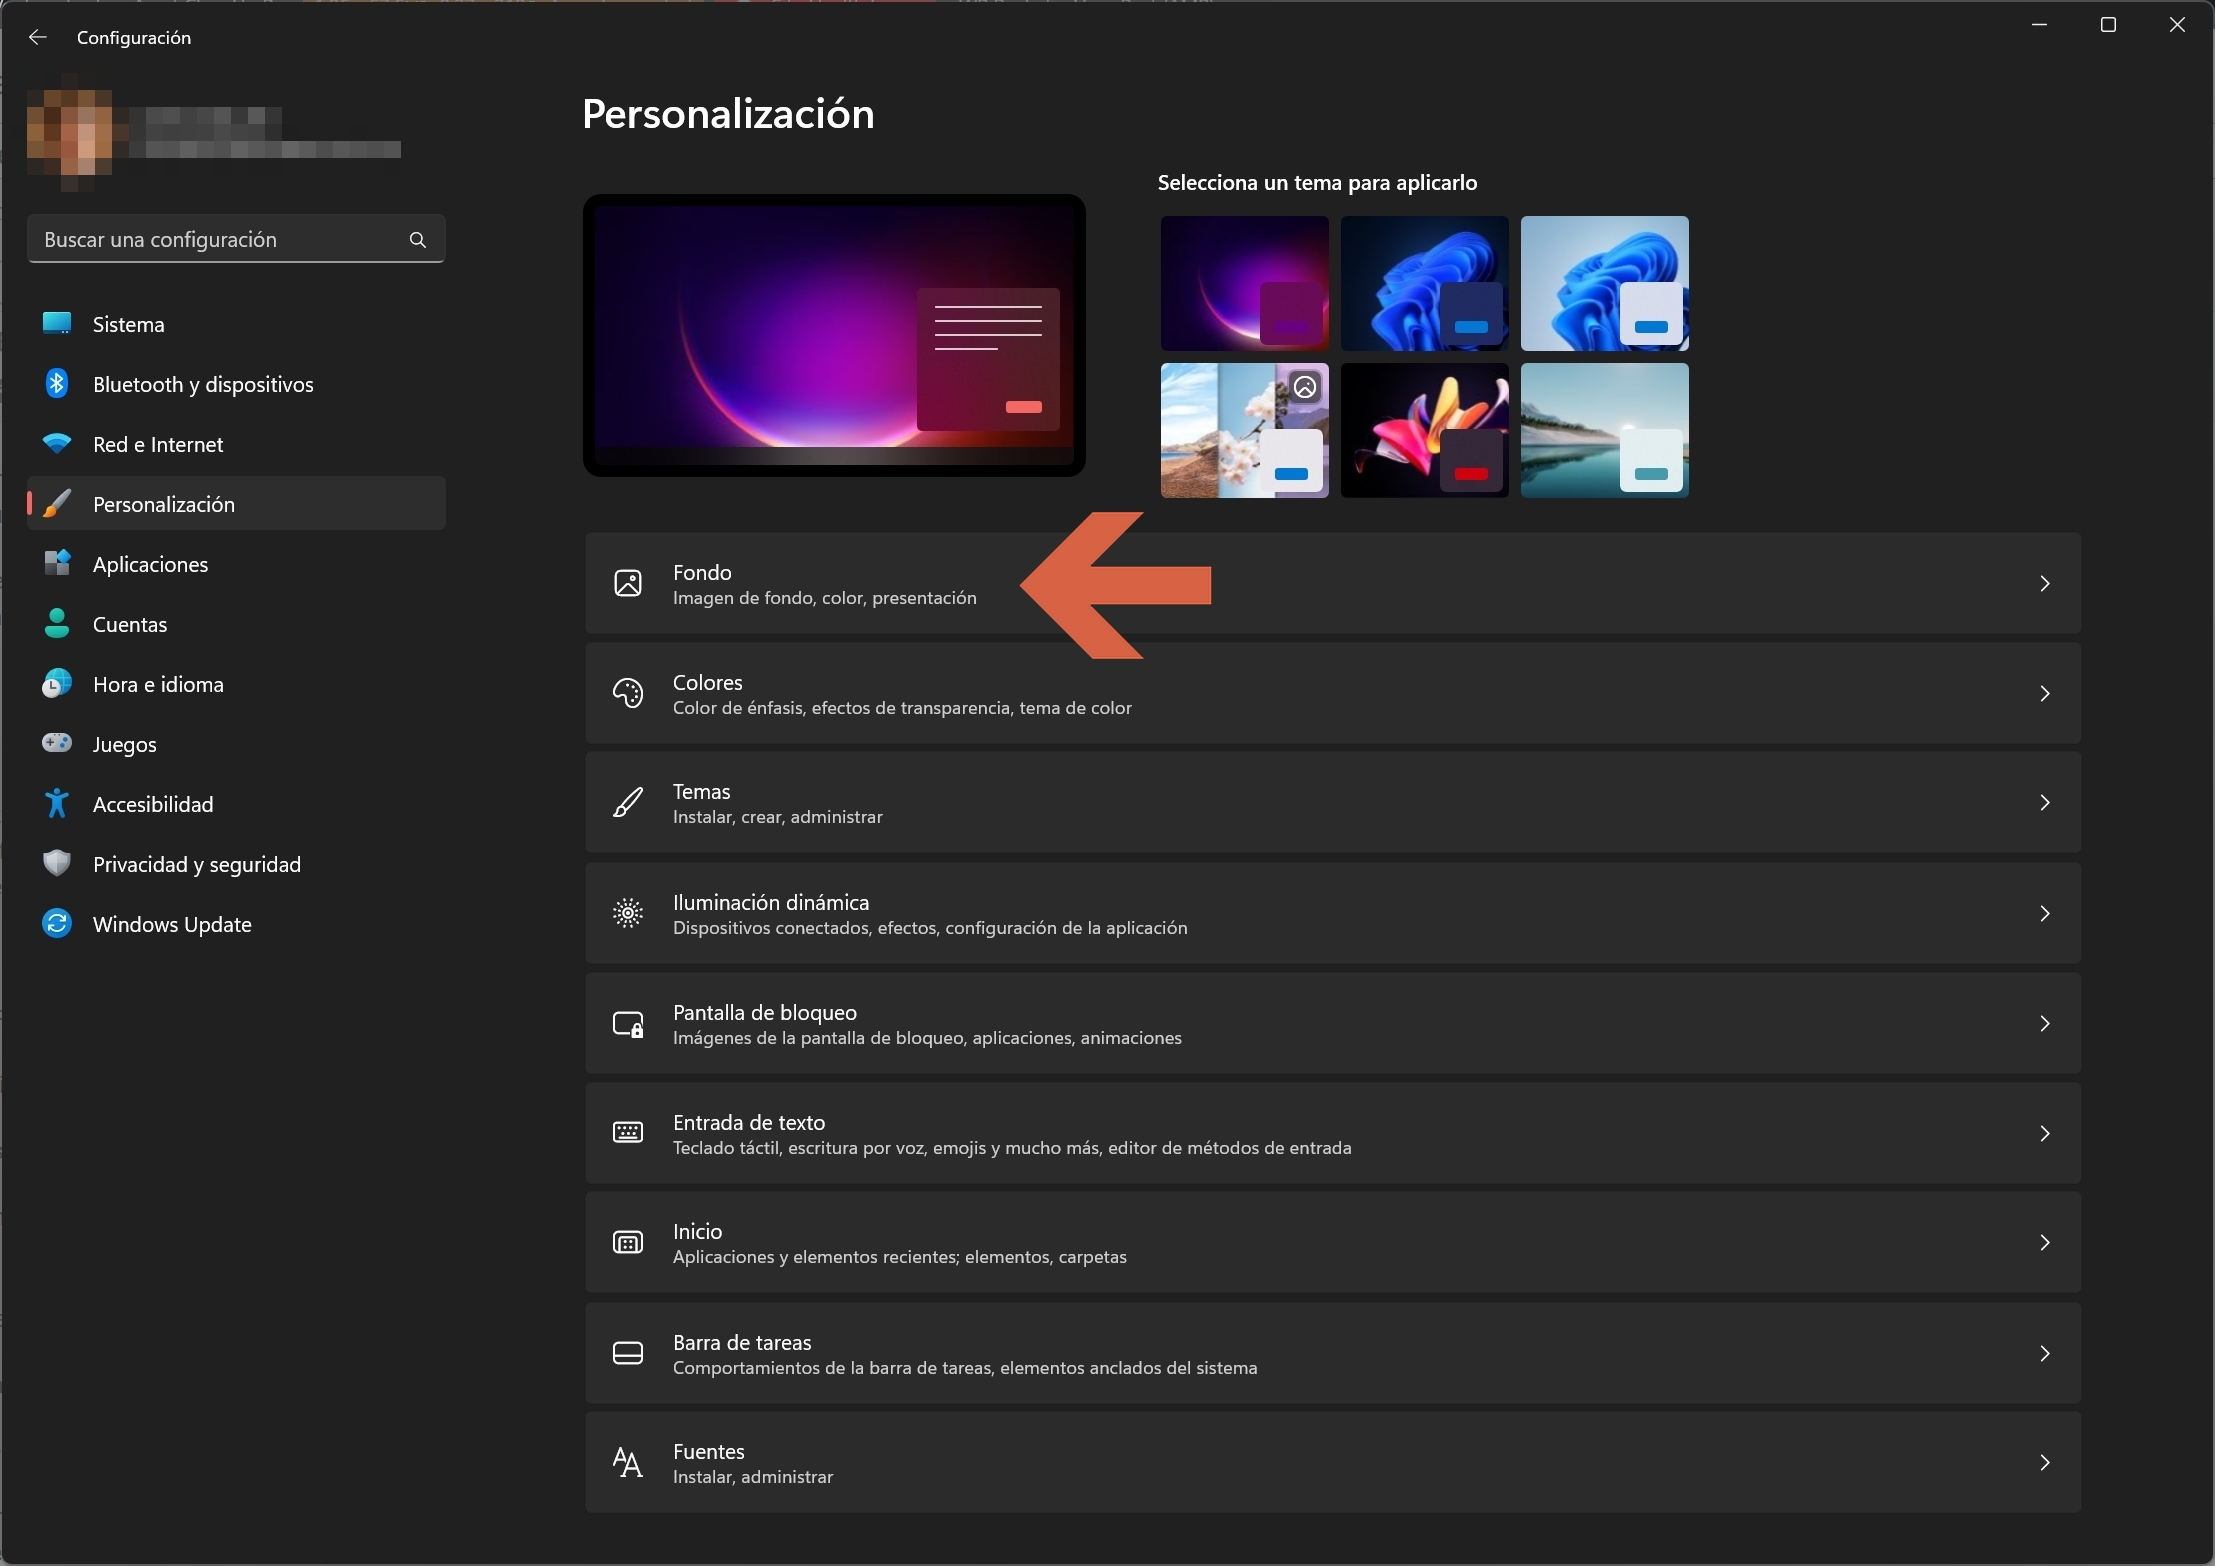Apply the purple glow theme thumbnail
Image resolution: width=2215 pixels, height=1566 pixels.
click(1244, 283)
